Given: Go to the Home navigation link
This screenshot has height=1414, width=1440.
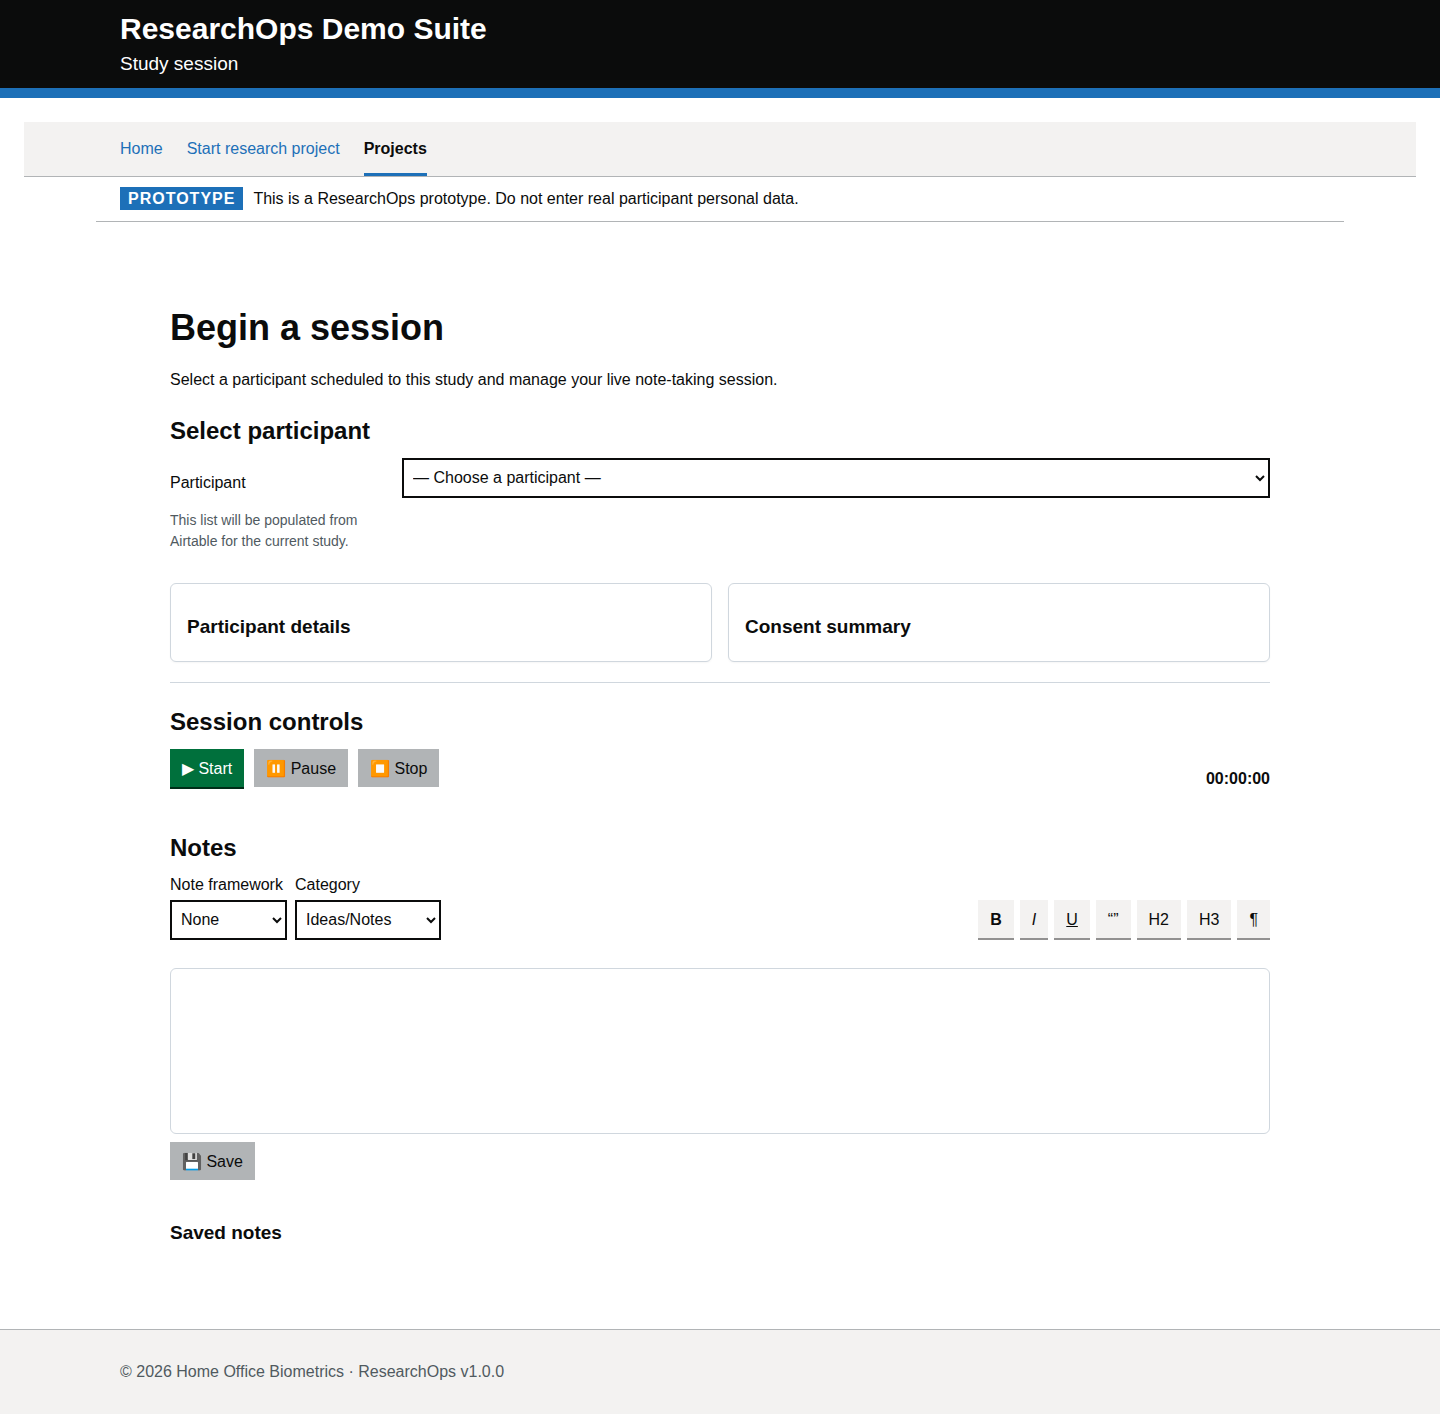Looking at the screenshot, I should click(x=141, y=148).
